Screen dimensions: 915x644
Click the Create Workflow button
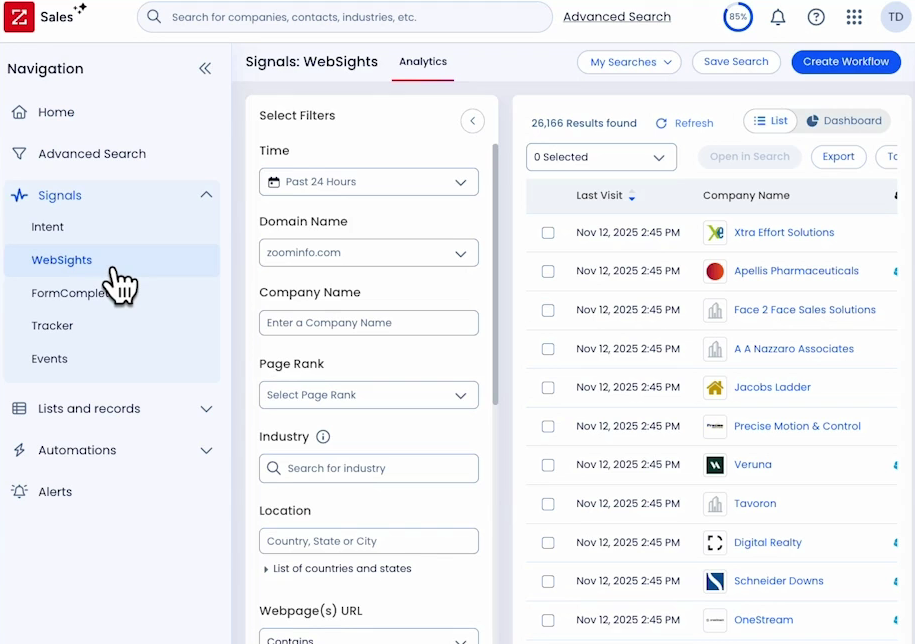(846, 62)
